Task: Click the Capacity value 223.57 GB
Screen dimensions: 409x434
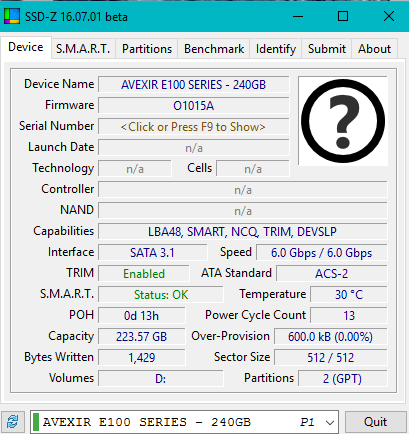Action: coord(141,337)
